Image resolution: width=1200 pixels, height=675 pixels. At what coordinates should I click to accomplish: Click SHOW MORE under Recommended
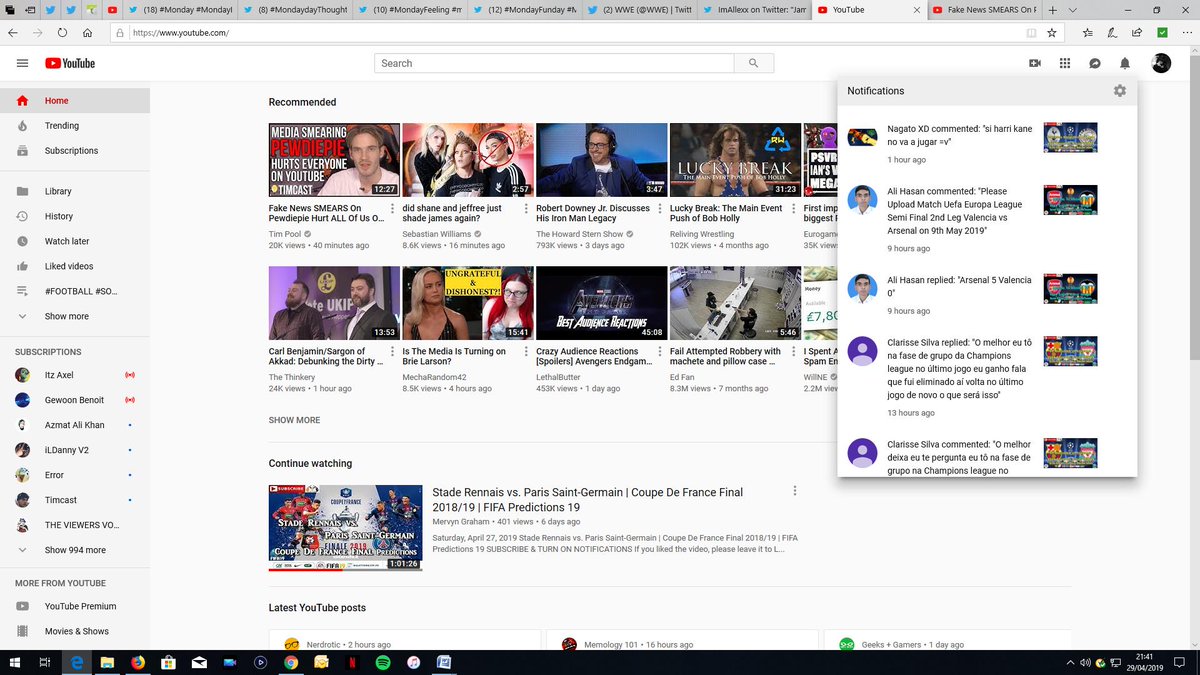click(294, 420)
